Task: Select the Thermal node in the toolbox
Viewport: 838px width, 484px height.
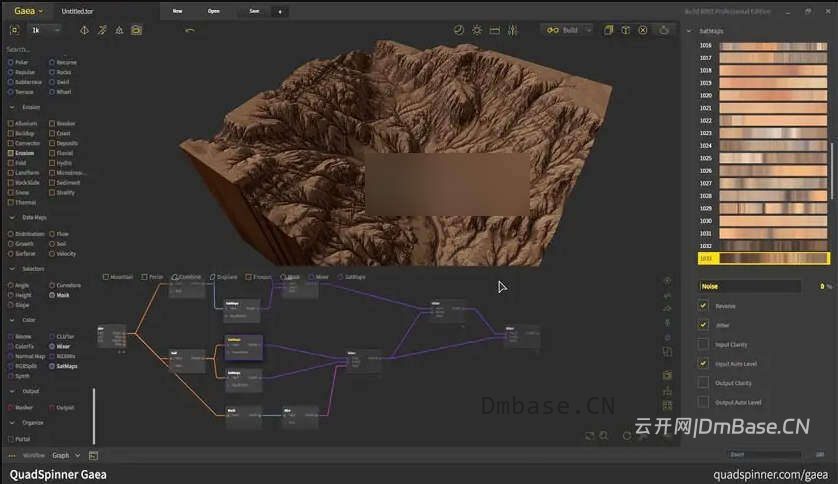Action: point(22,202)
